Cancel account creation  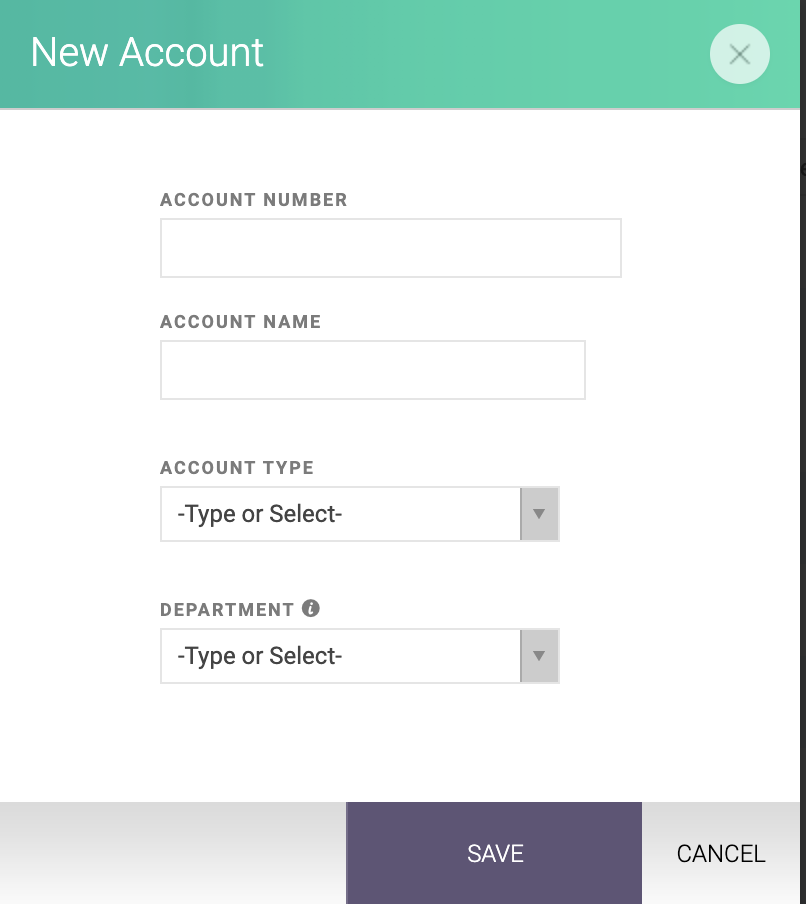coord(721,853)
